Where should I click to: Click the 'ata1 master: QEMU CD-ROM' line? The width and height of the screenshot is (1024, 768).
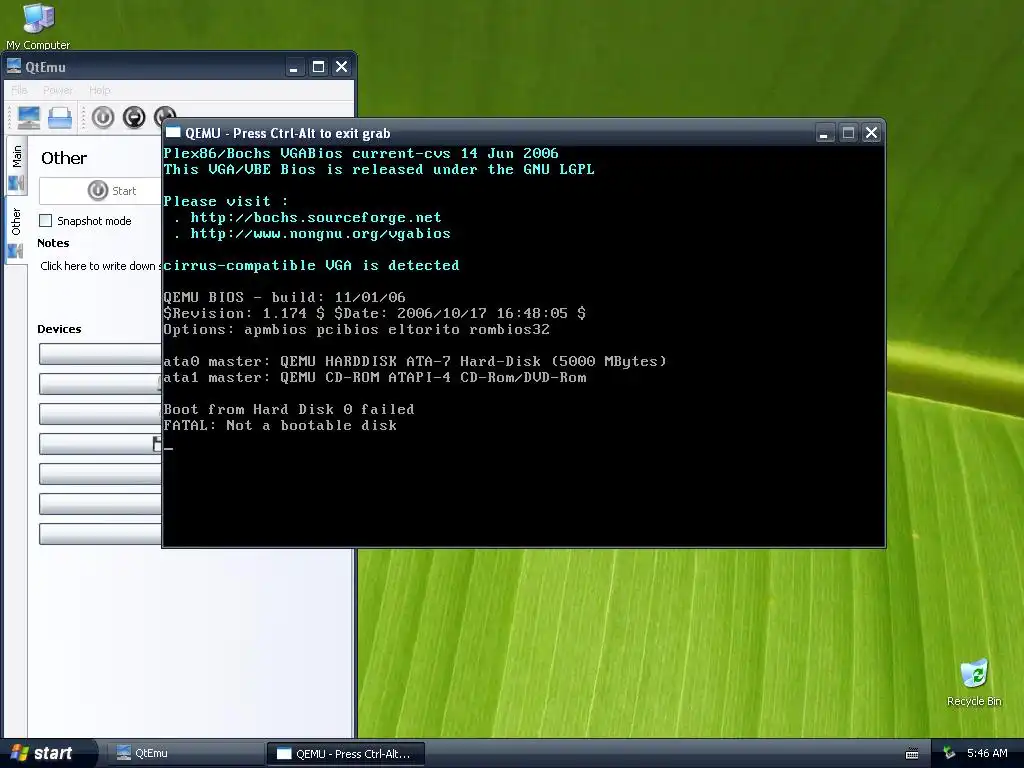(x=375, y=377)
